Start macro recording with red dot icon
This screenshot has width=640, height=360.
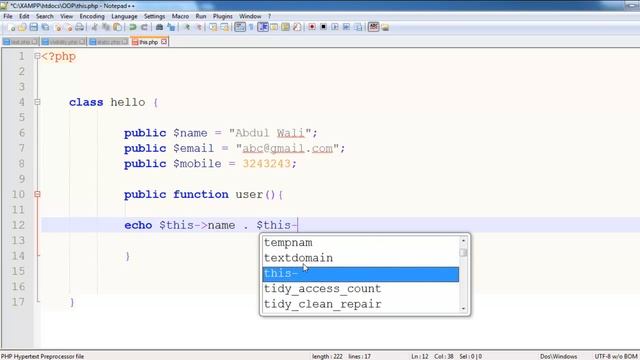(x=312, y=27)
